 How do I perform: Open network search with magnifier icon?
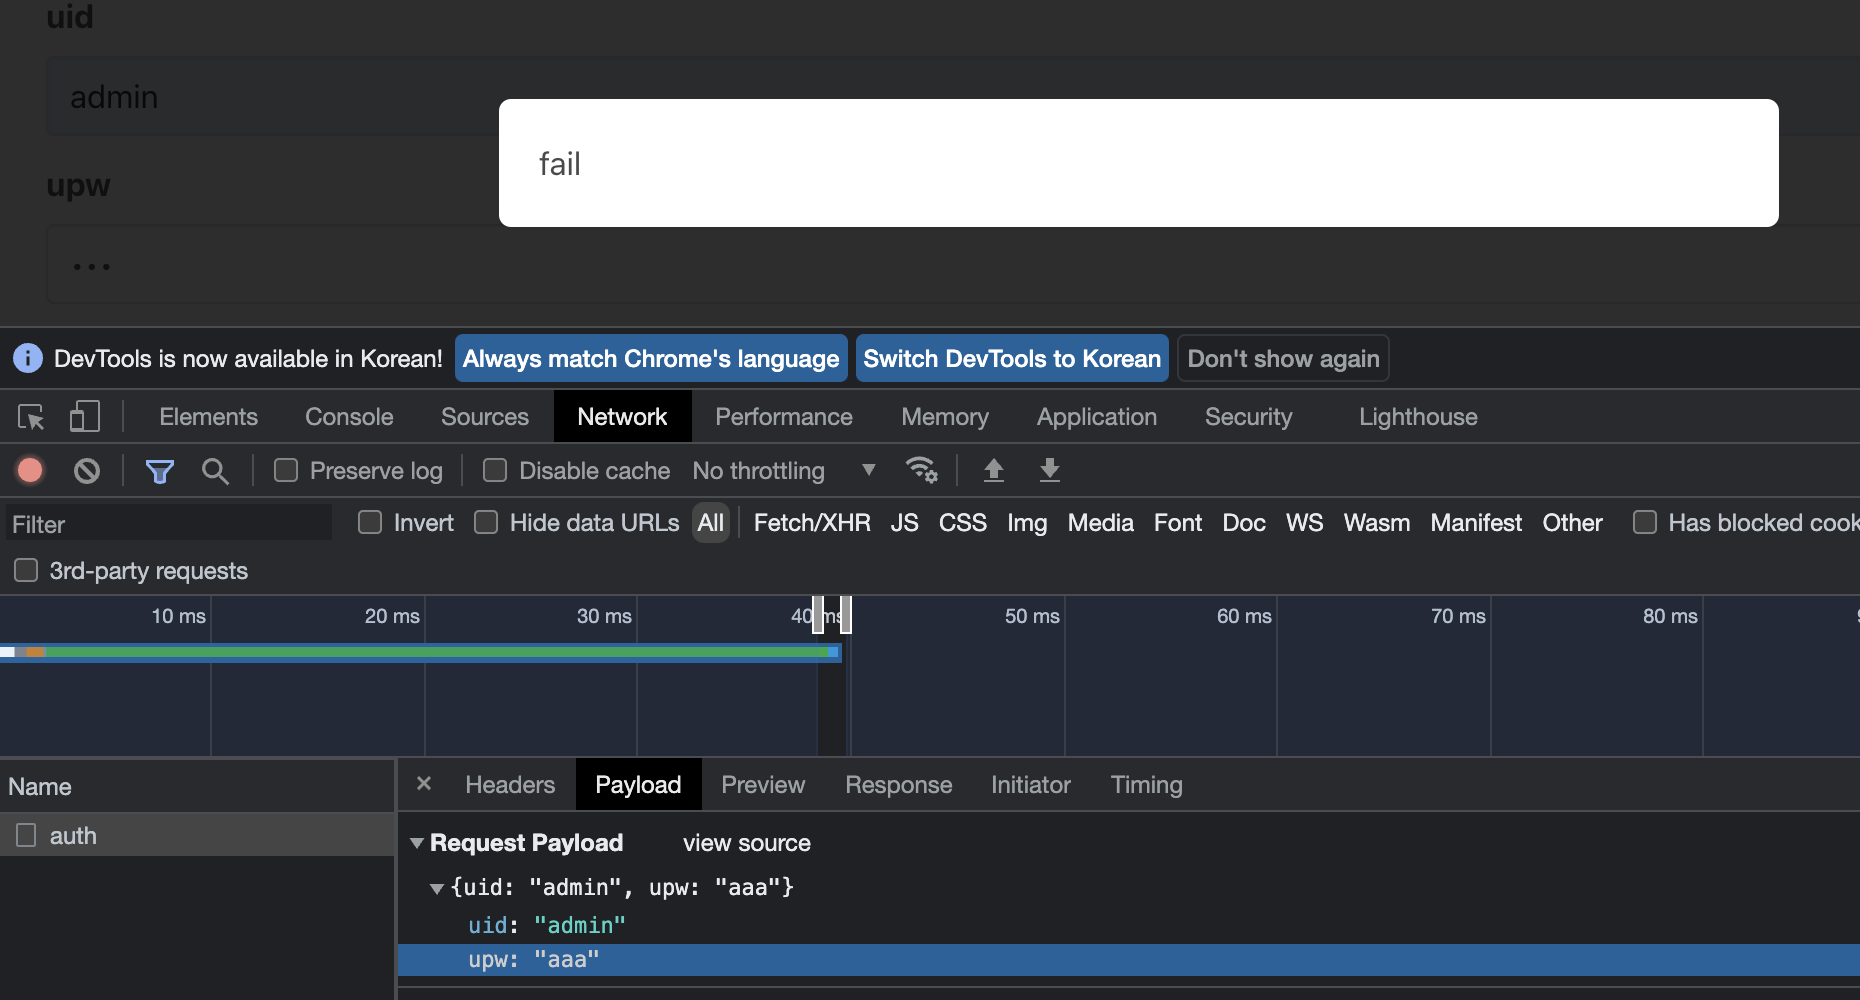(x=215, y=471)
